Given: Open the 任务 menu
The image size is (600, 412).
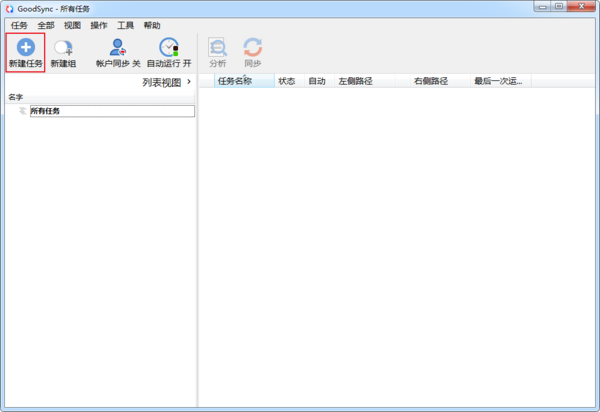Looking at the screenshot, I should point(19,25).
